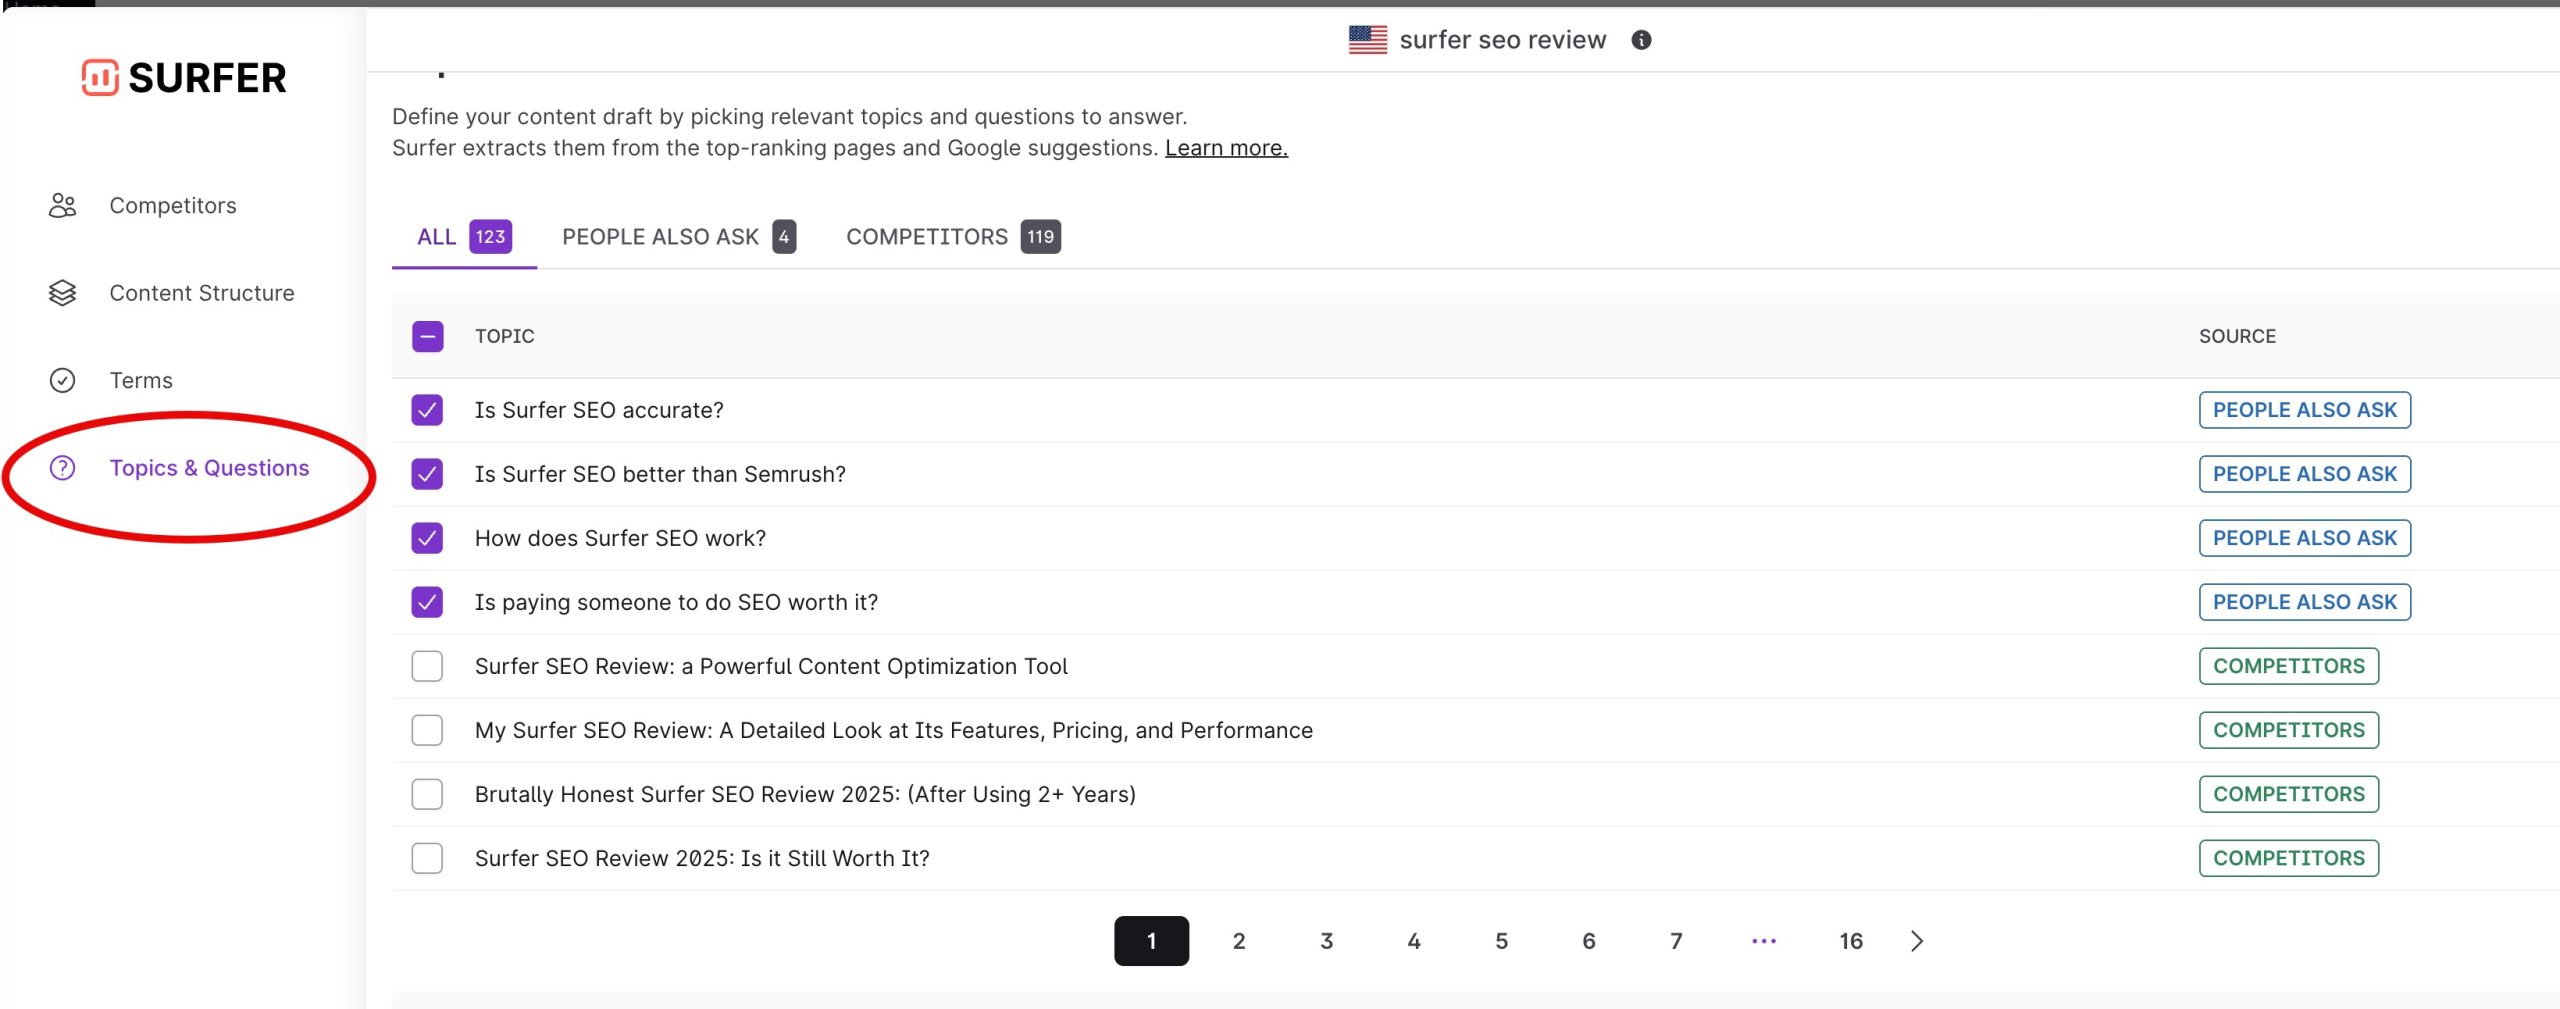Toggle the select-all checkbox in the TOPIC header
The width and height of the screenshot is (2560, 1009).
(427, 336)
